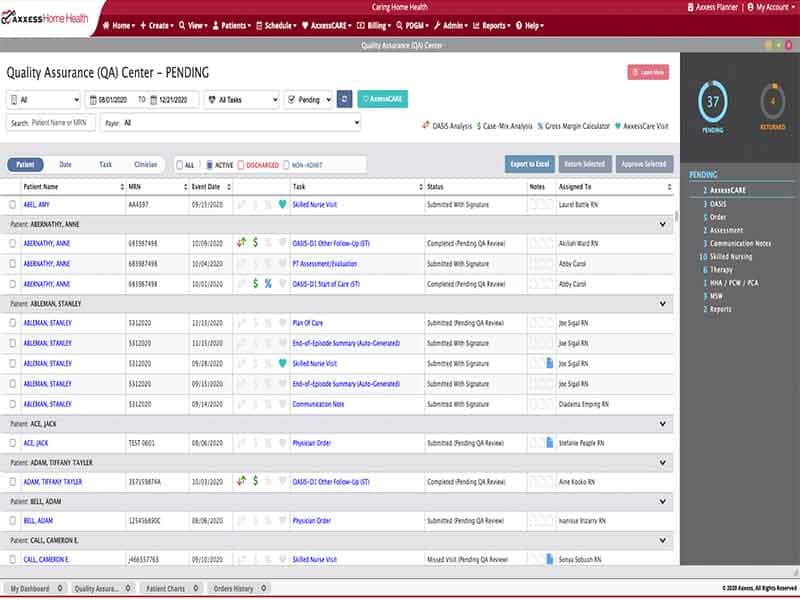Open the Payor dropdown
This screenshot has height=600, width=800.
pos(240,123)
